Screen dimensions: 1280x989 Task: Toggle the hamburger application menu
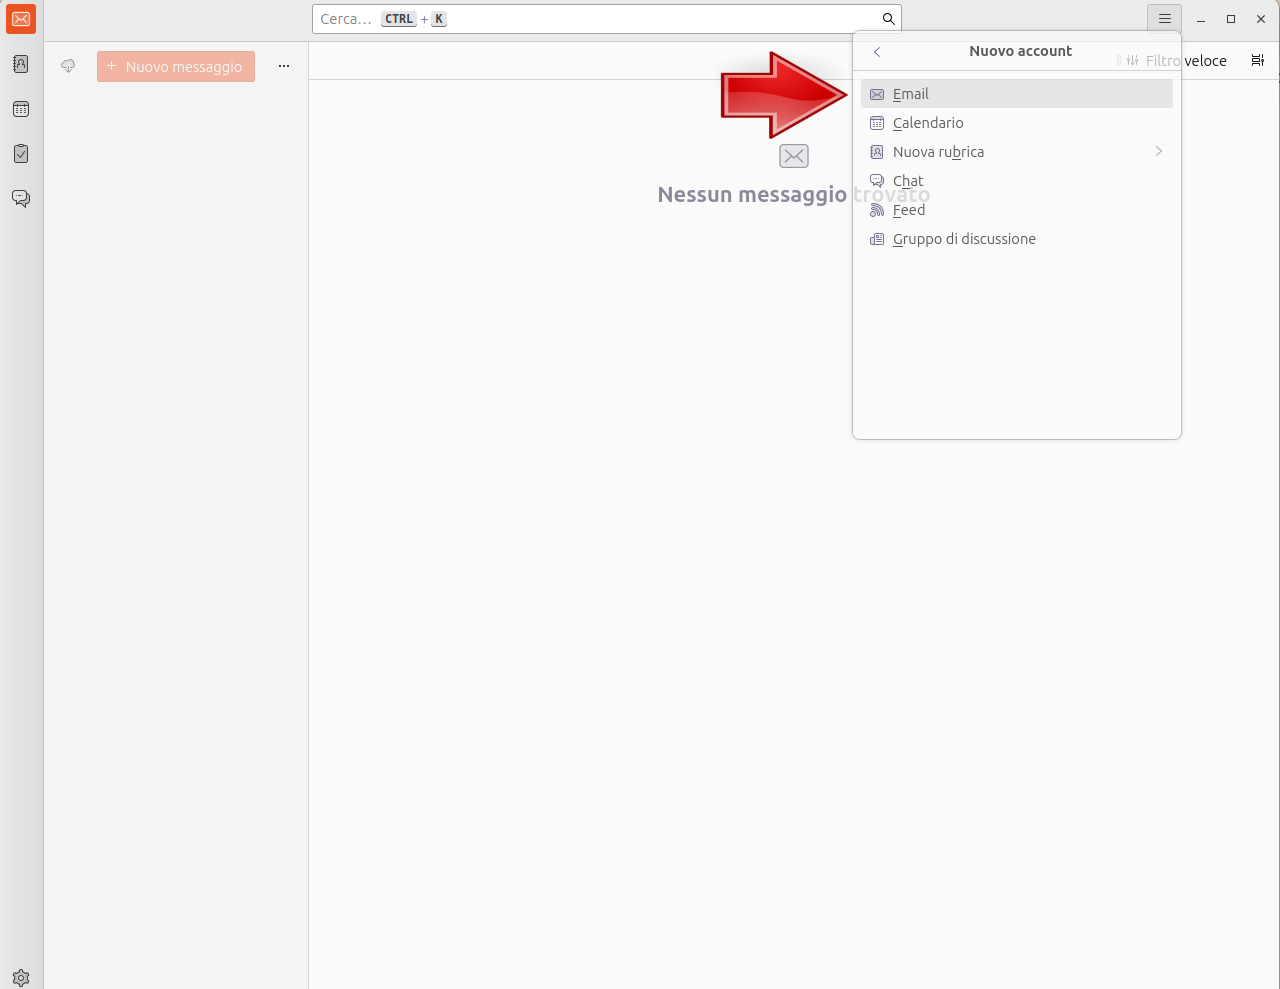point(1164,19)
